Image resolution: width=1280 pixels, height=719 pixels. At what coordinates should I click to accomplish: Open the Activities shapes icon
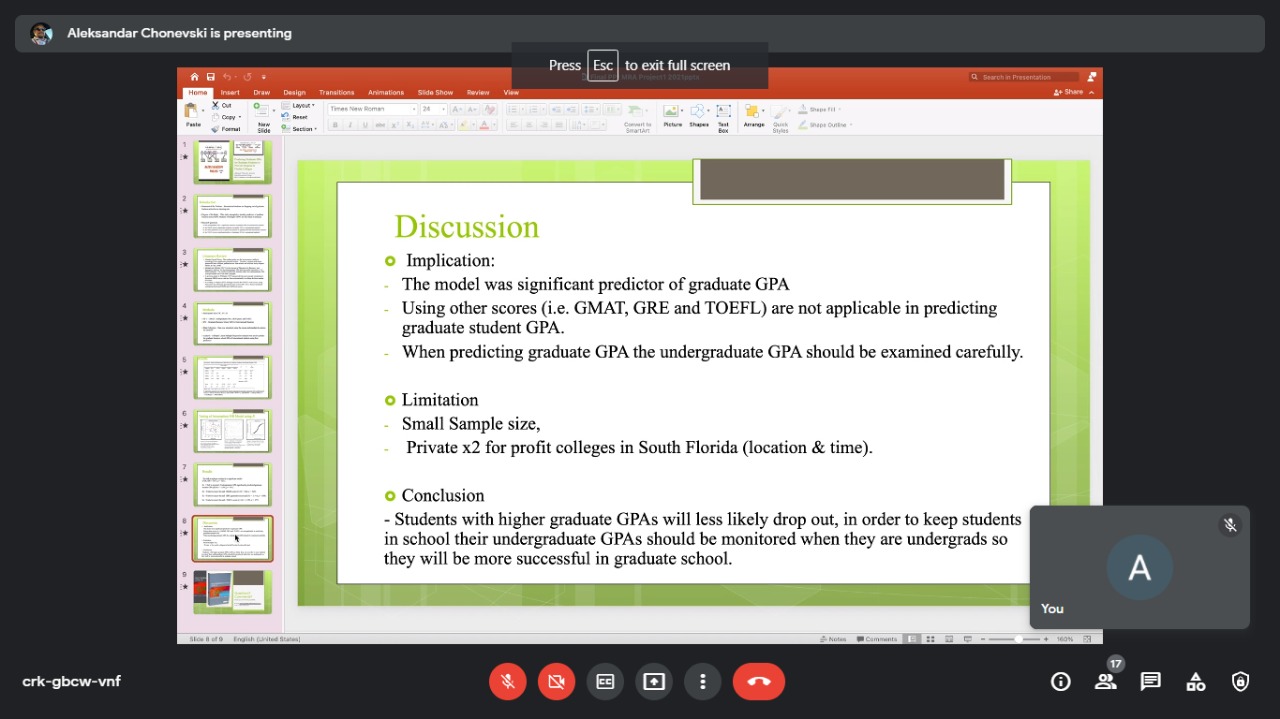[1196, 682]
